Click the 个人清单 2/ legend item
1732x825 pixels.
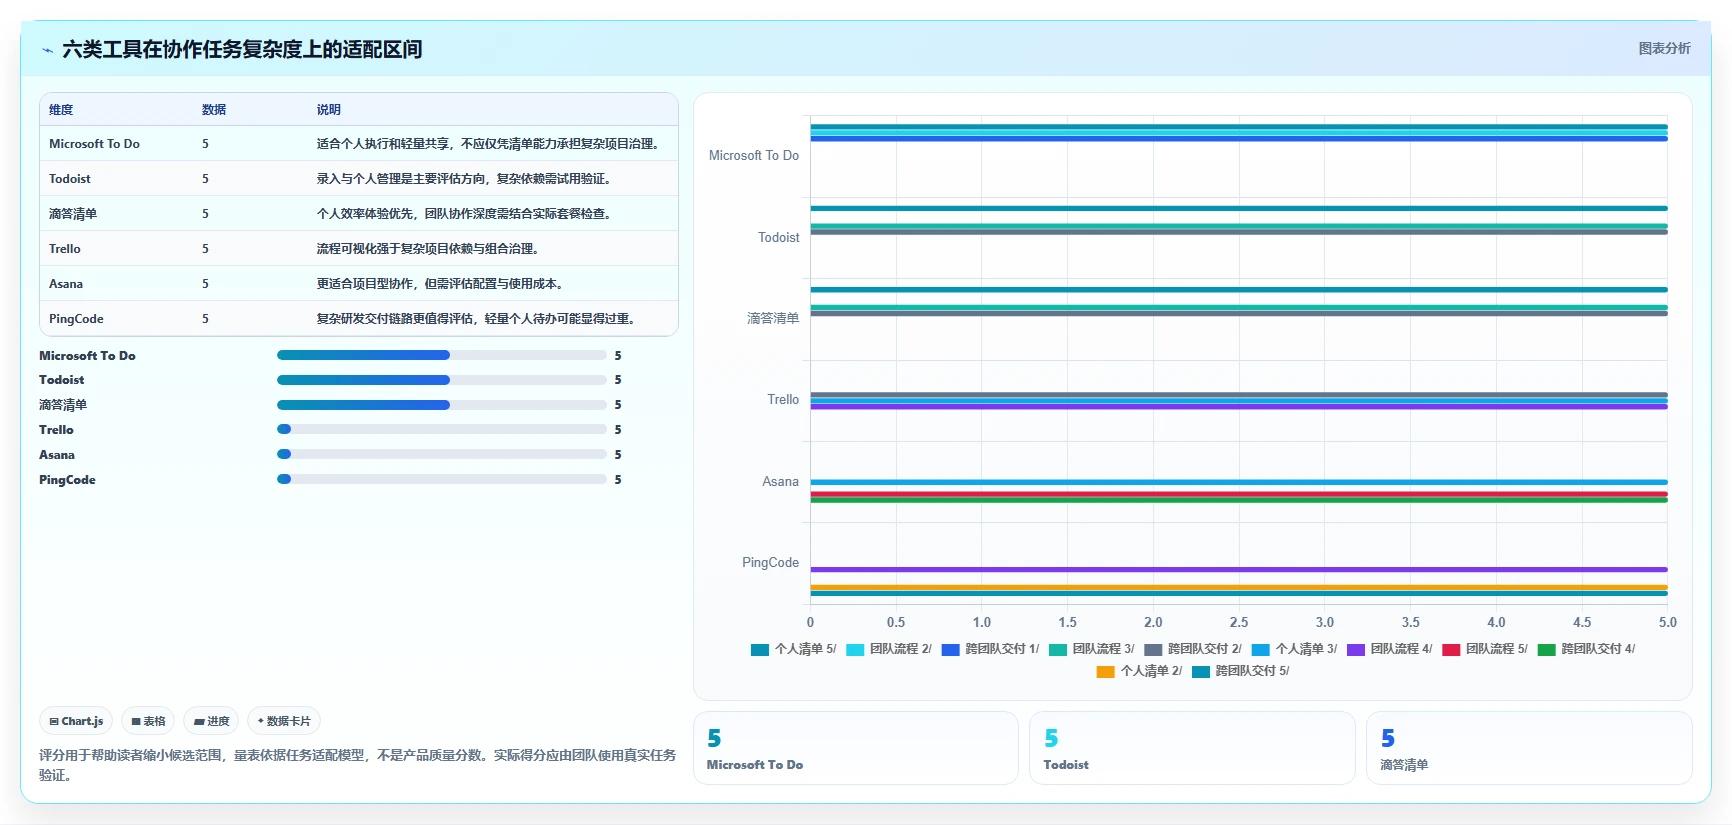1139,671
